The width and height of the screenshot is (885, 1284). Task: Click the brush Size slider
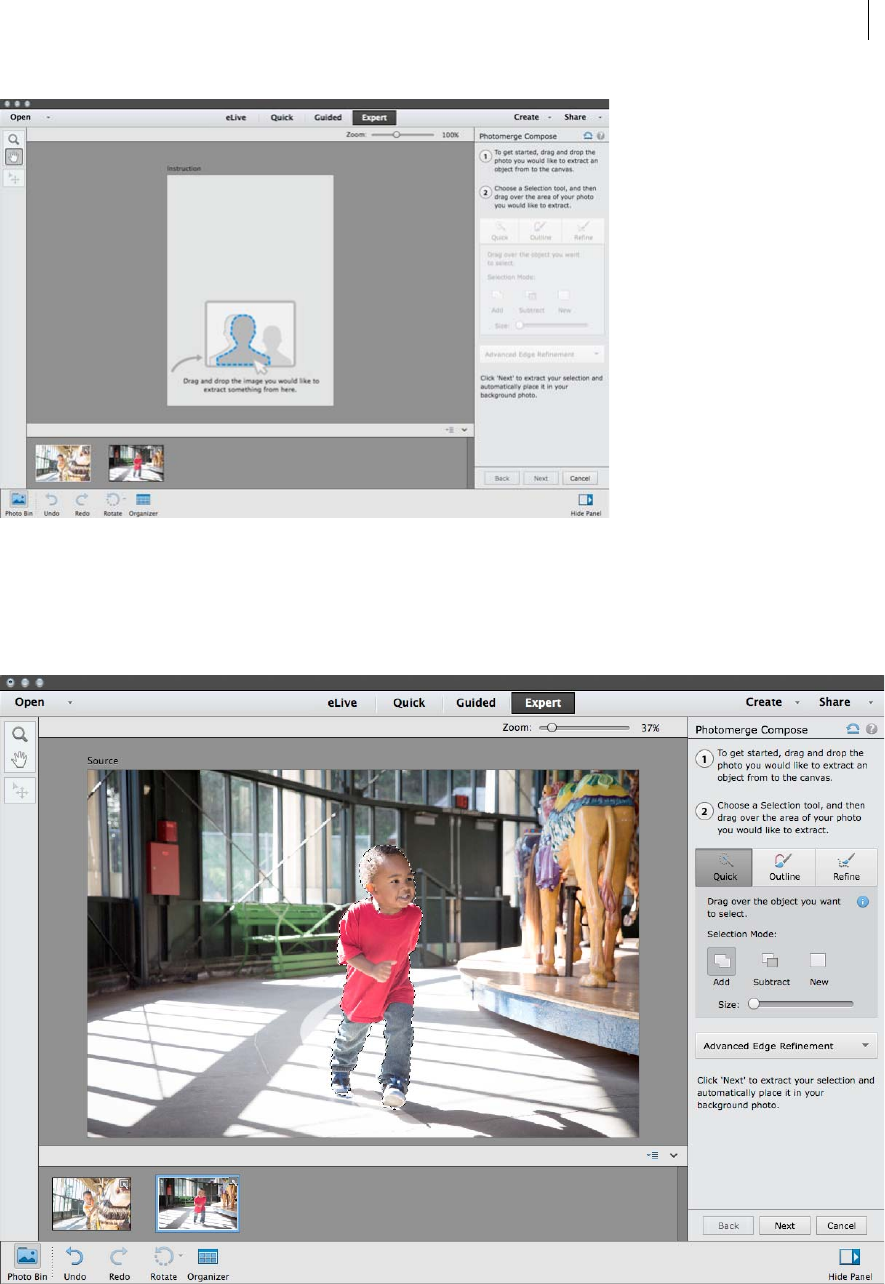point(801,1003)
